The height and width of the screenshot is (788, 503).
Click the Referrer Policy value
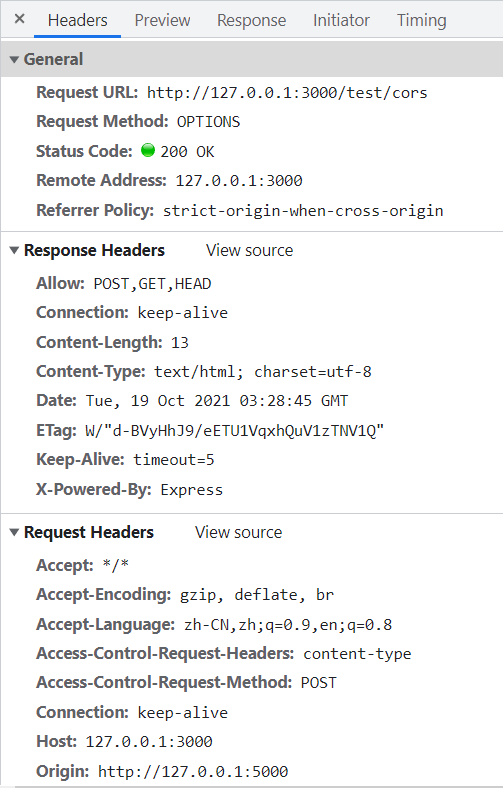click(303, 211)
